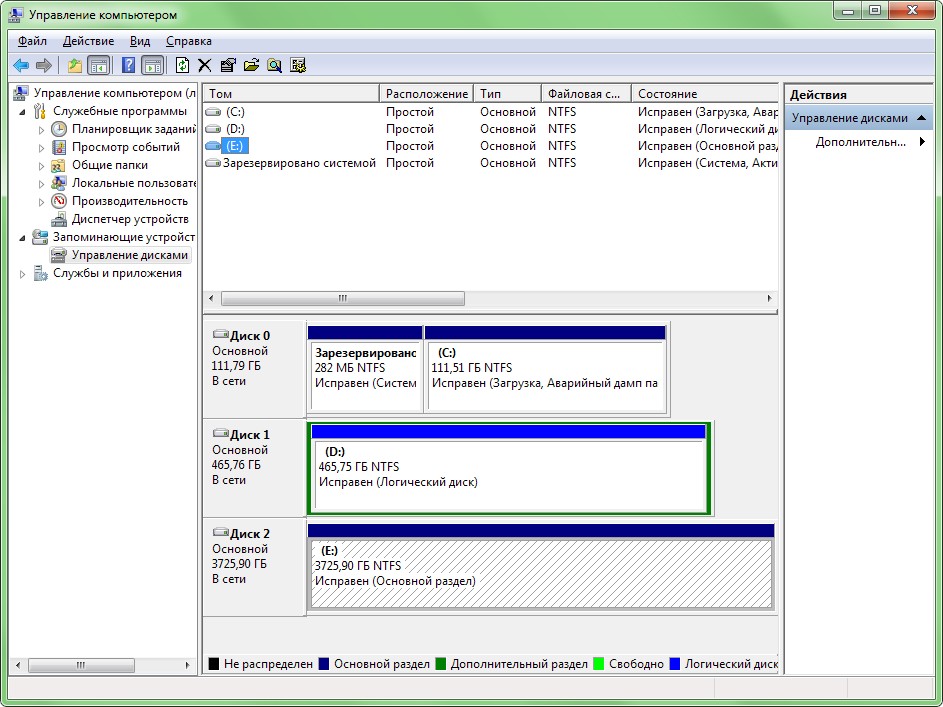Image resolution: width=943 pixels, height=707 pixels.
Task: Select the (E:) partition on Диск 2
Action: 541,574
